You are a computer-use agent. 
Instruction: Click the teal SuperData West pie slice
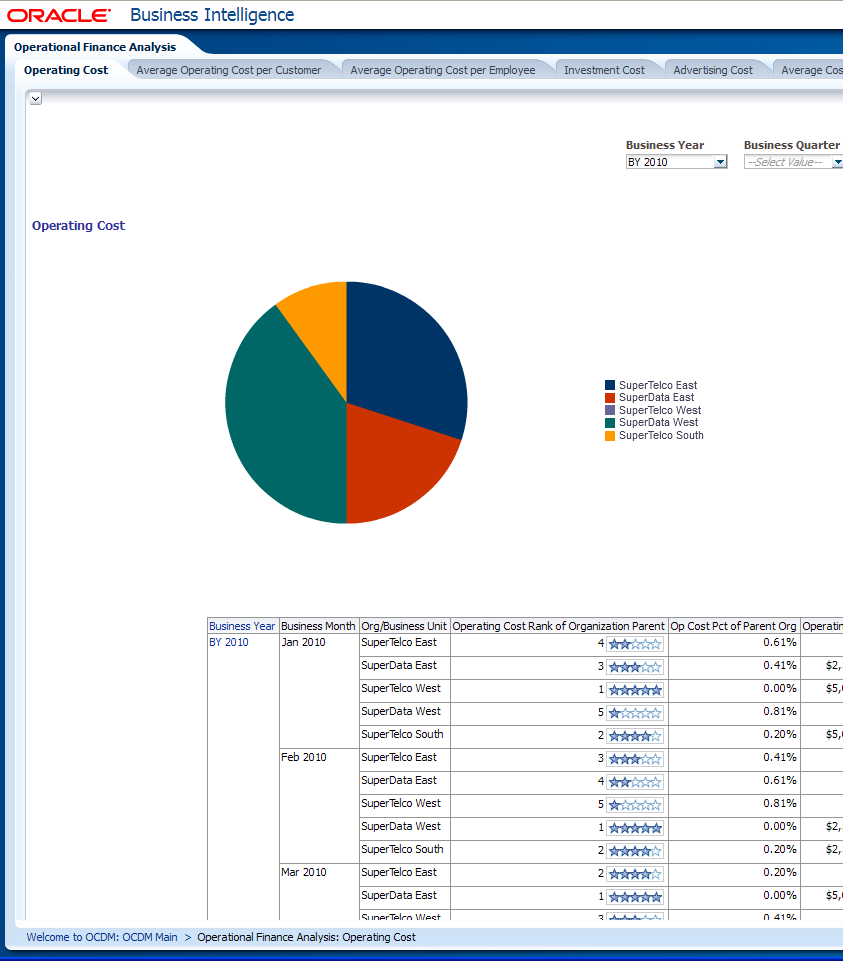[275, 420]
